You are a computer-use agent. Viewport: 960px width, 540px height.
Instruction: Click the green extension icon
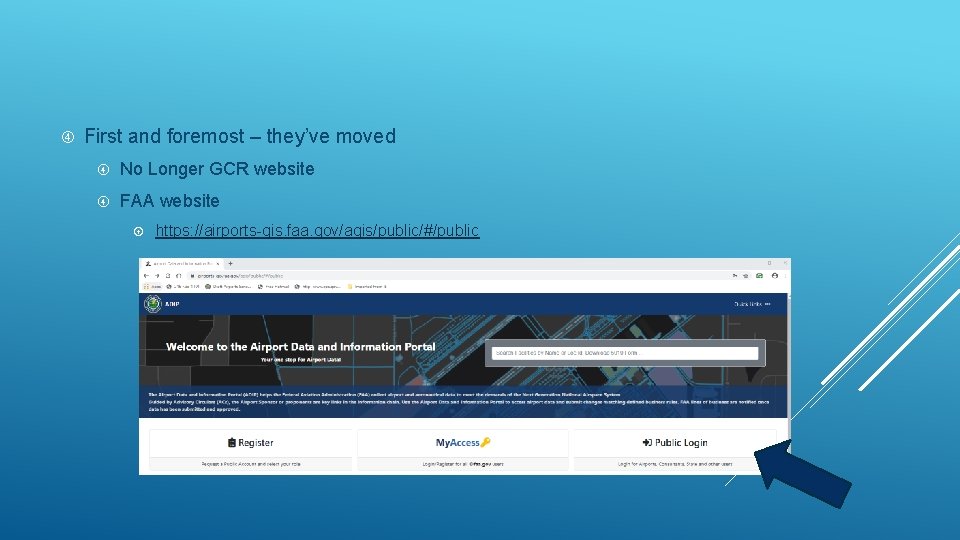759,276
